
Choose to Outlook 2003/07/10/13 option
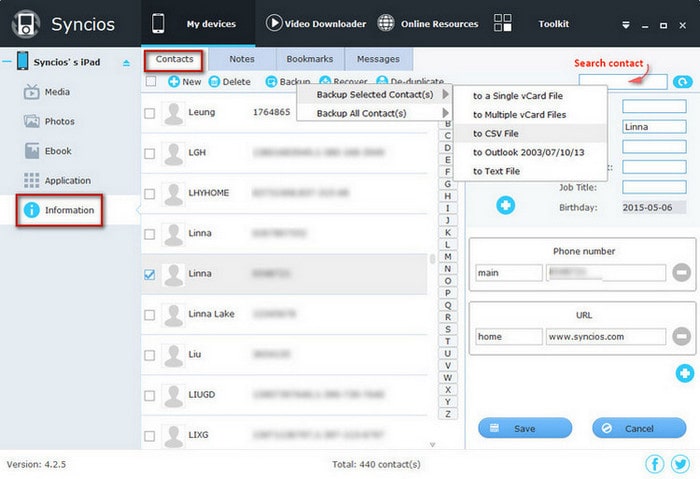[530, 152]
